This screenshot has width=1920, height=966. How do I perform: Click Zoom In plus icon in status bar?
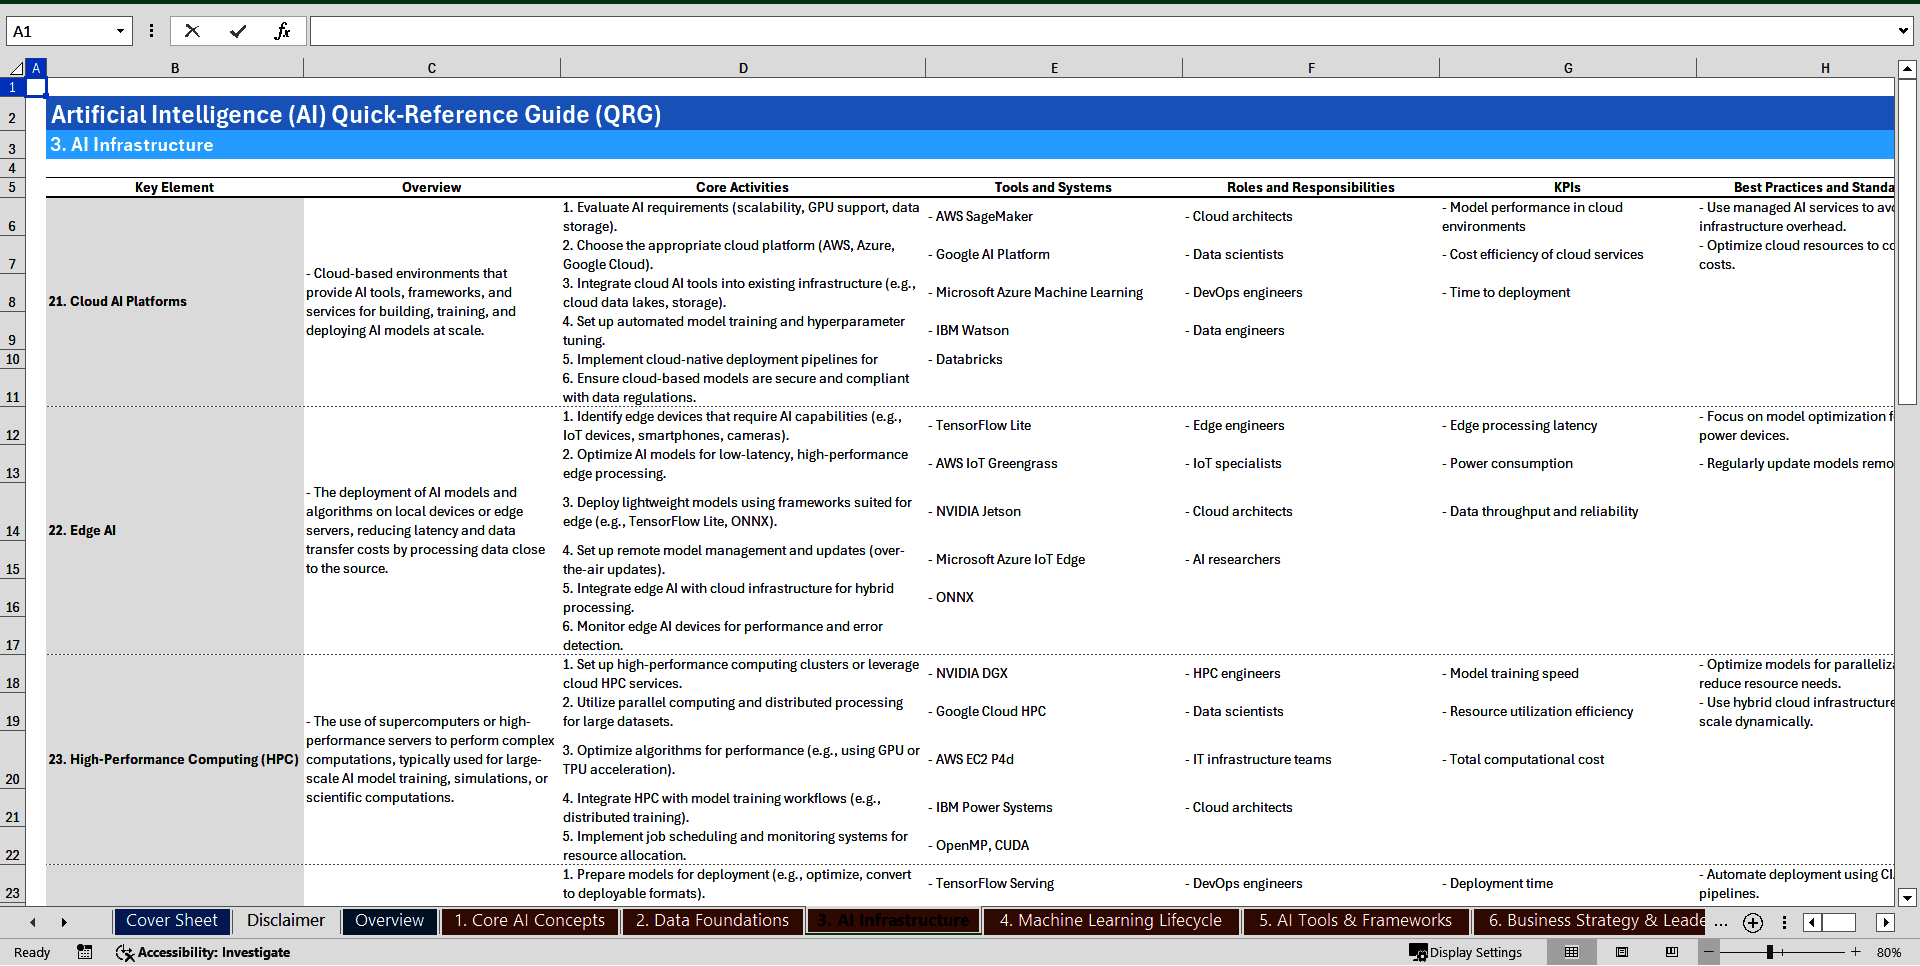coord(1855,952)
